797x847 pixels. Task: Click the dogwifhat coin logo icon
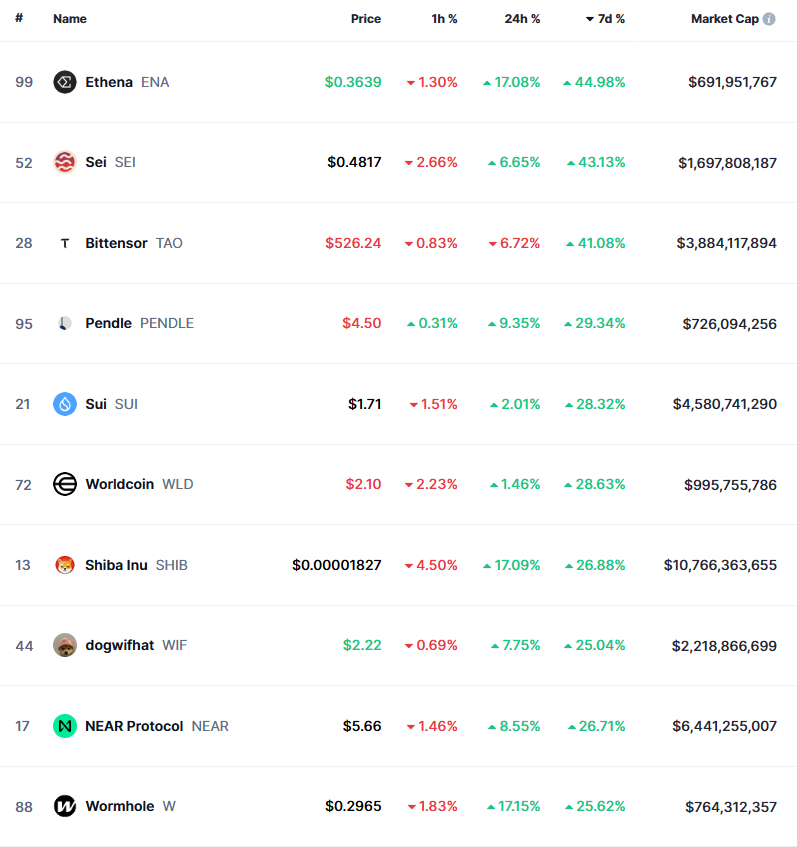pyautogui.click(x=65, y=645)
